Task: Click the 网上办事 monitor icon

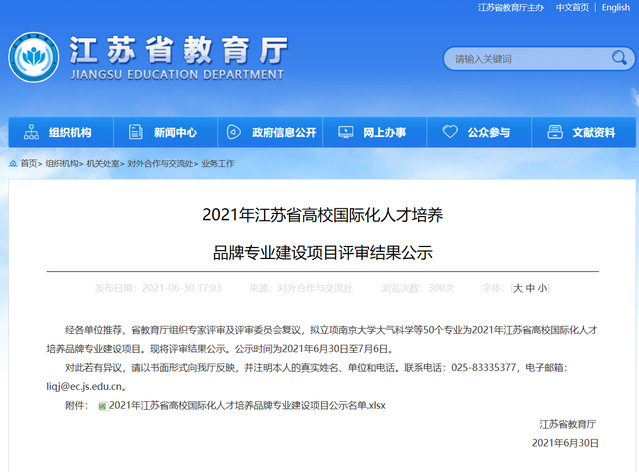Action: coord(345,132)
